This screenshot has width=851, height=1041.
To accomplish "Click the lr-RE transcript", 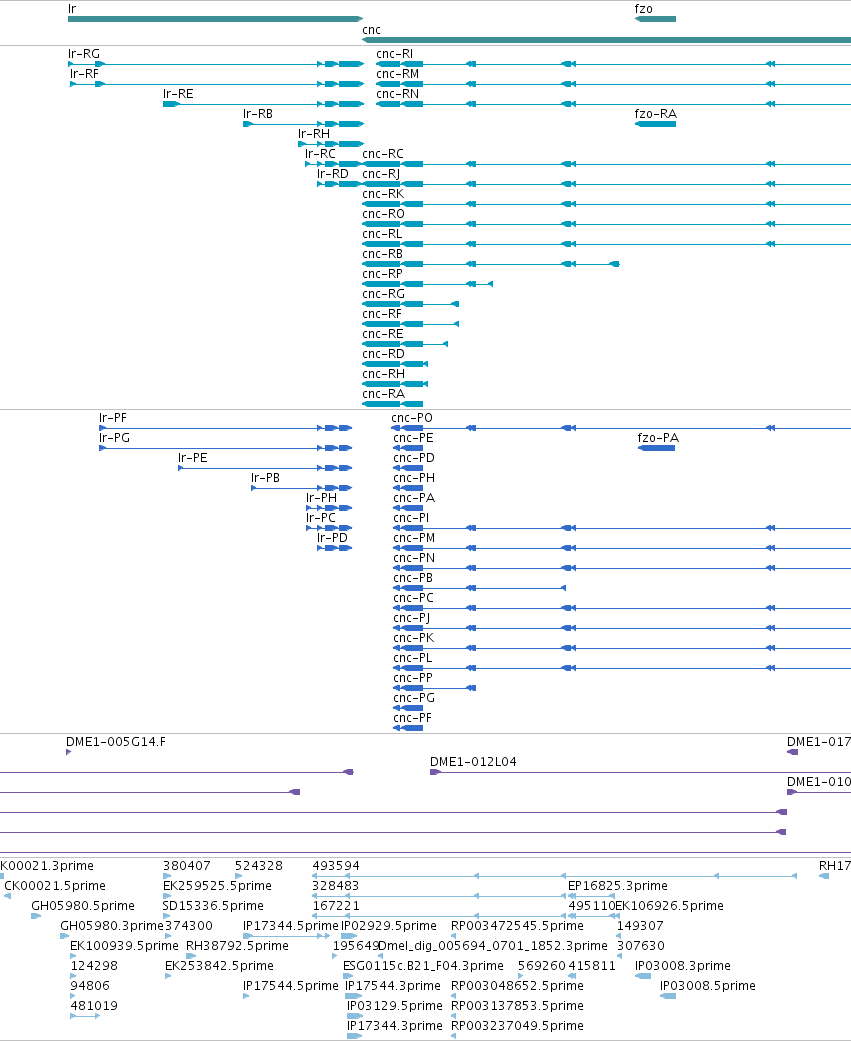I will [x=263, y=104].
